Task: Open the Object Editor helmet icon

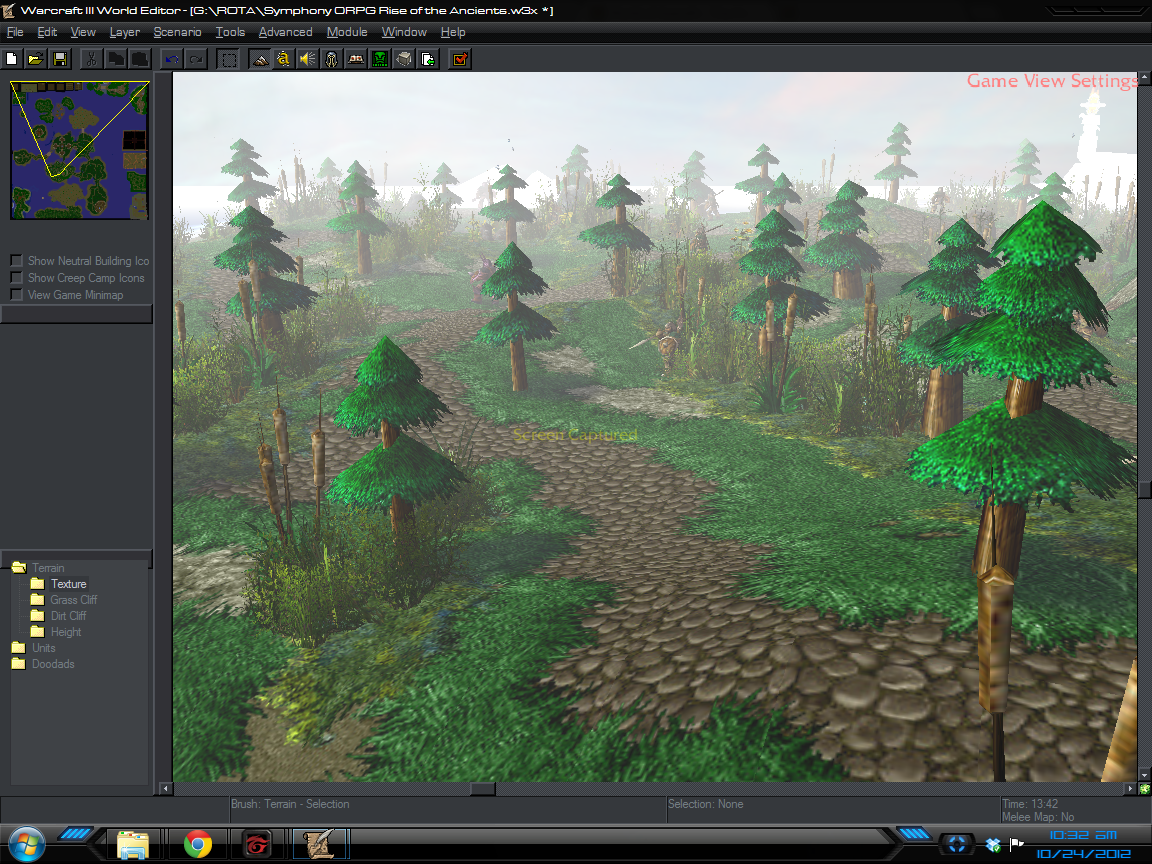Action: click(x=332, y=59)
